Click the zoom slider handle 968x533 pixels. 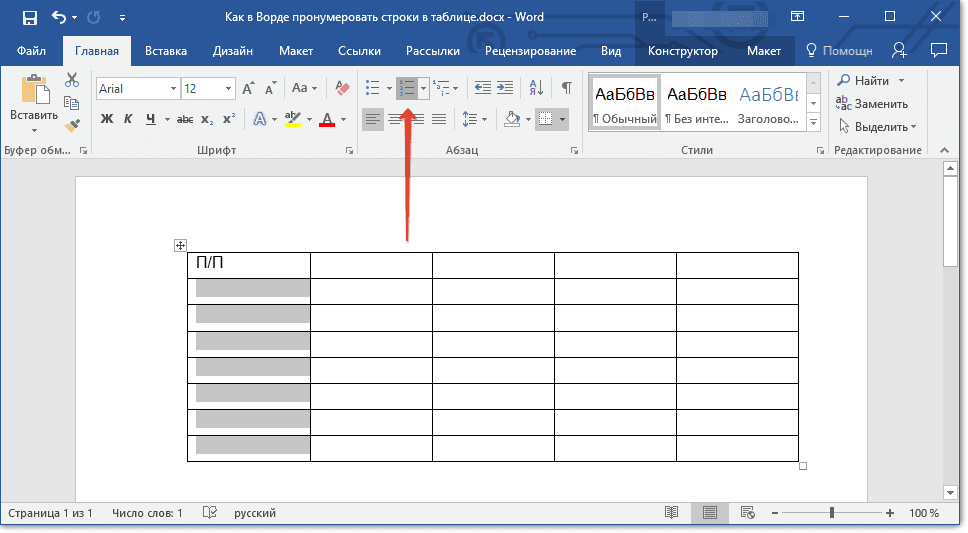832,513
